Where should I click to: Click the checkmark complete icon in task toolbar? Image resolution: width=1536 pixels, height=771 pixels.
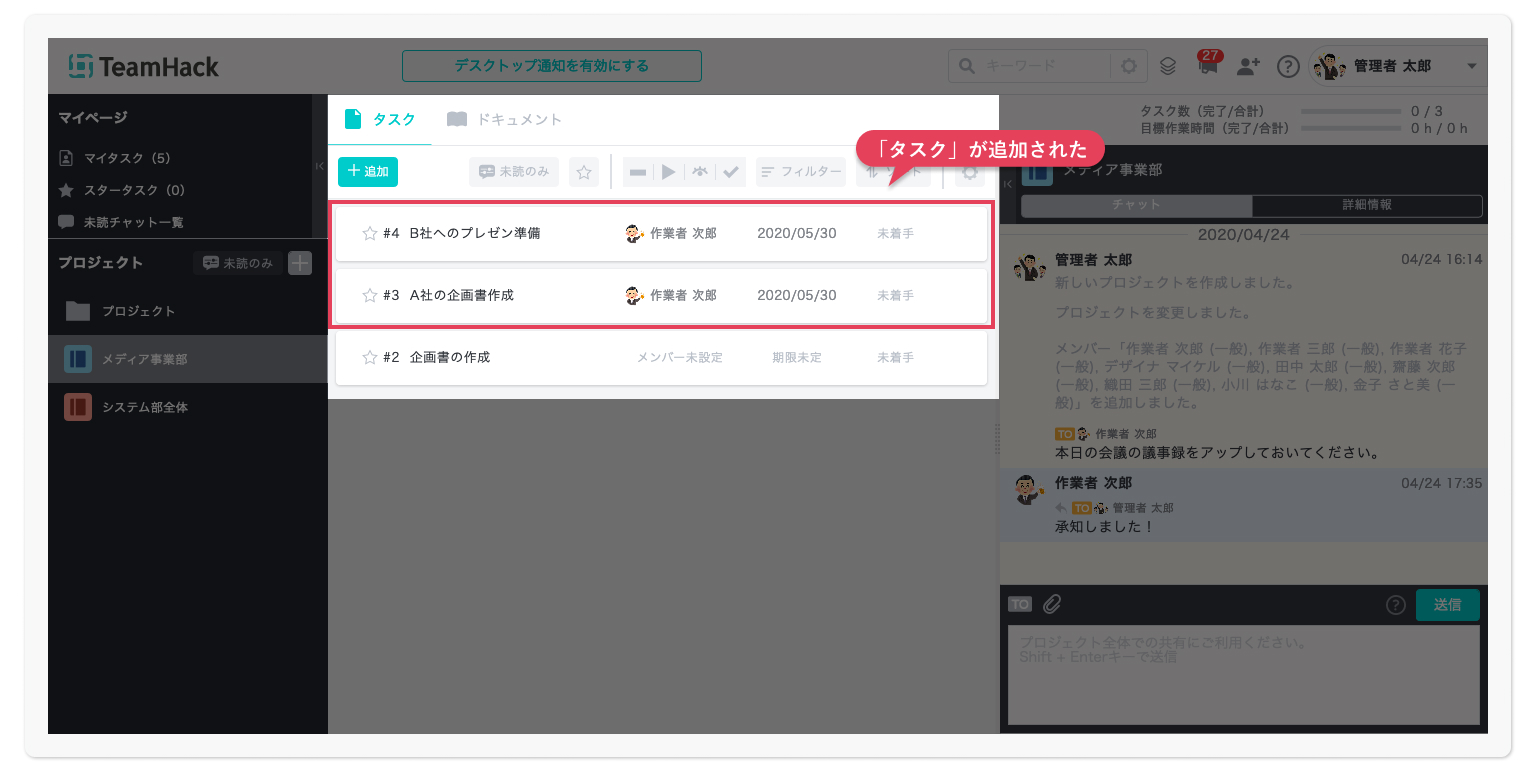[731, 172]
